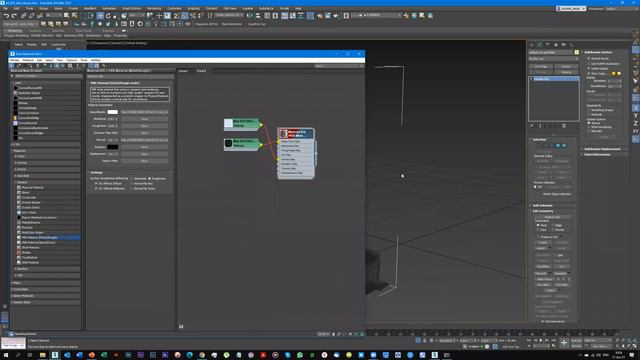Toggle Normal Flip Red checkbox
This screenshot has width=640, height=360.
tap(132, 184)
